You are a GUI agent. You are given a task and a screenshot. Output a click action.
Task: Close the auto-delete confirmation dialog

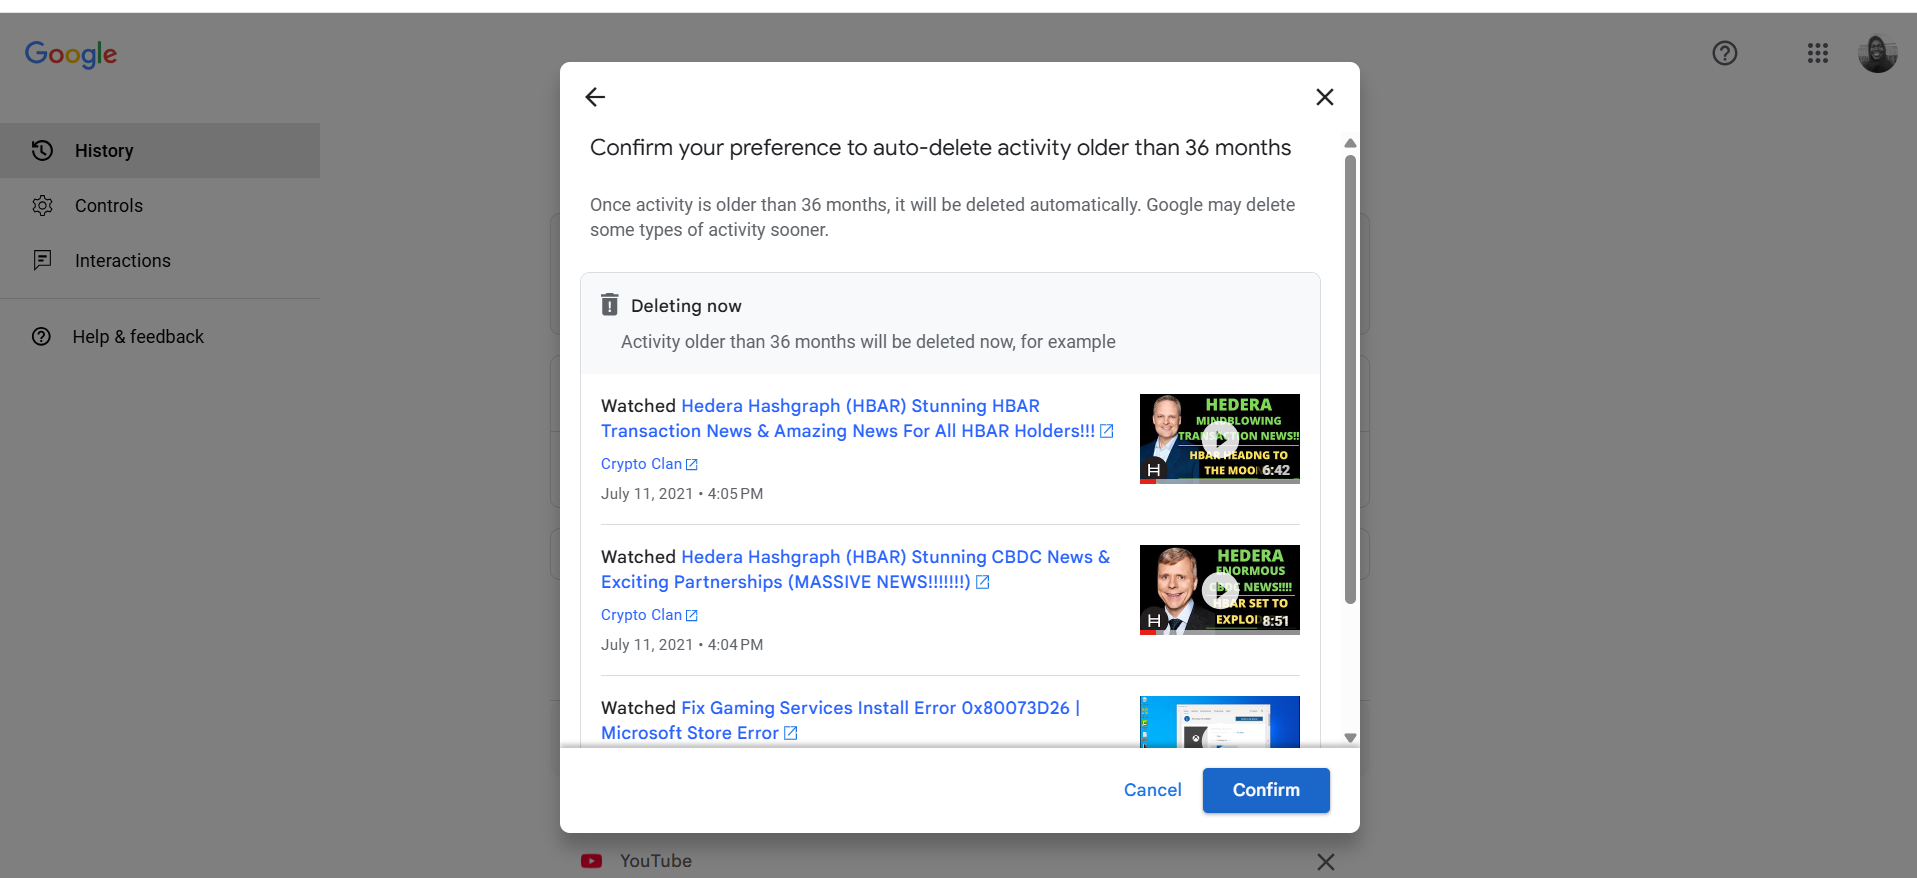pyautogui.click(x=1325, y=97)
